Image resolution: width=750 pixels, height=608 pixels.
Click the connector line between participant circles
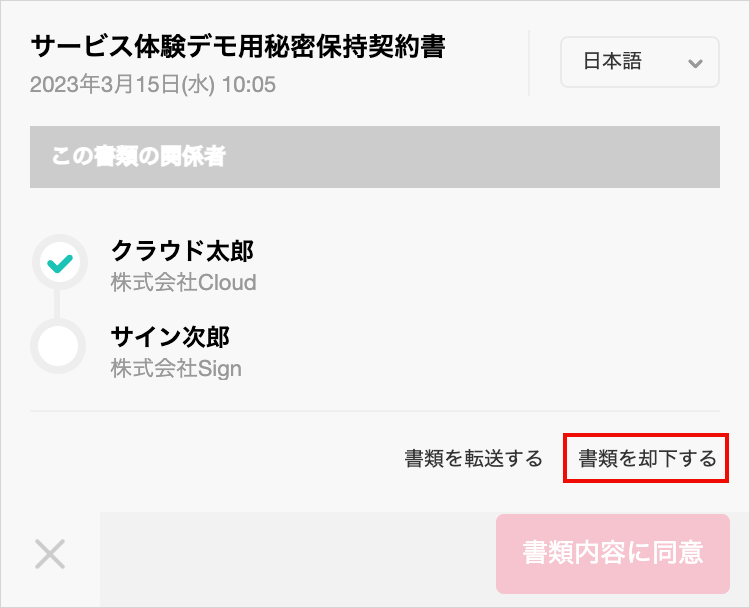[x=57, y=304]
